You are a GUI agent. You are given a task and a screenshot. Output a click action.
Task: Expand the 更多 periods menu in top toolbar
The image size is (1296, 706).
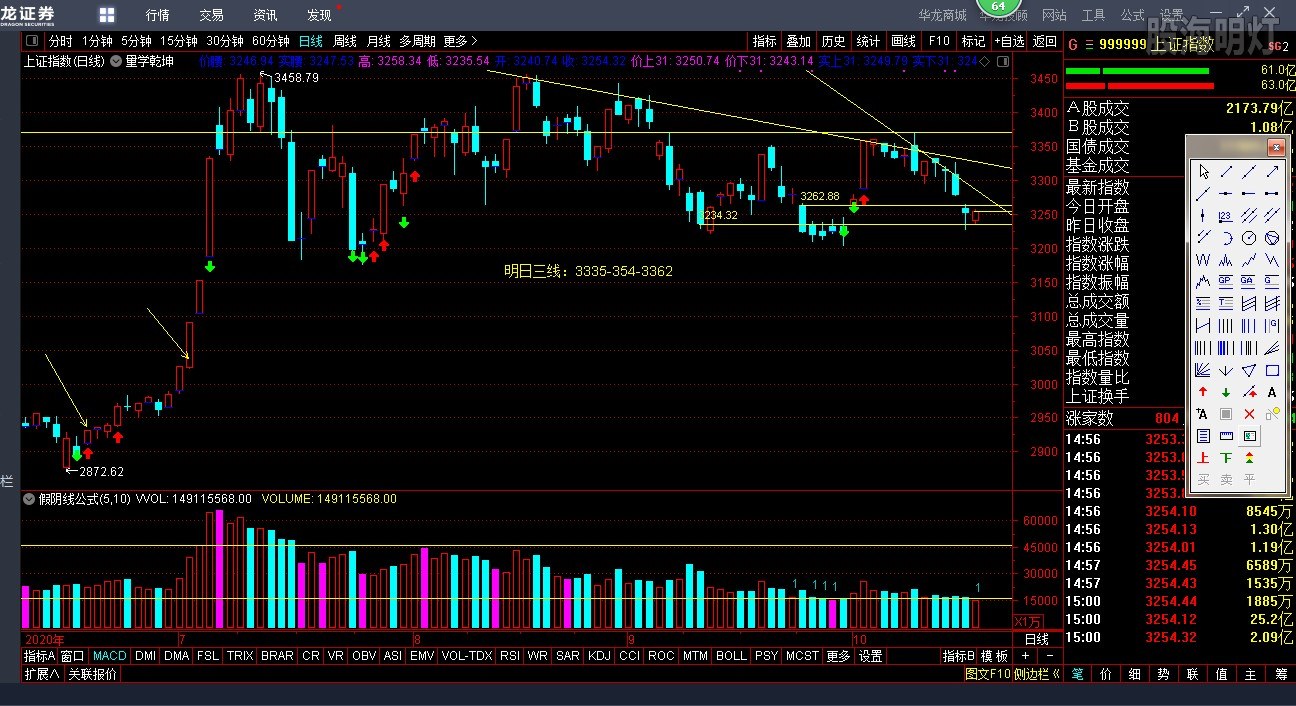pos(460,41)
